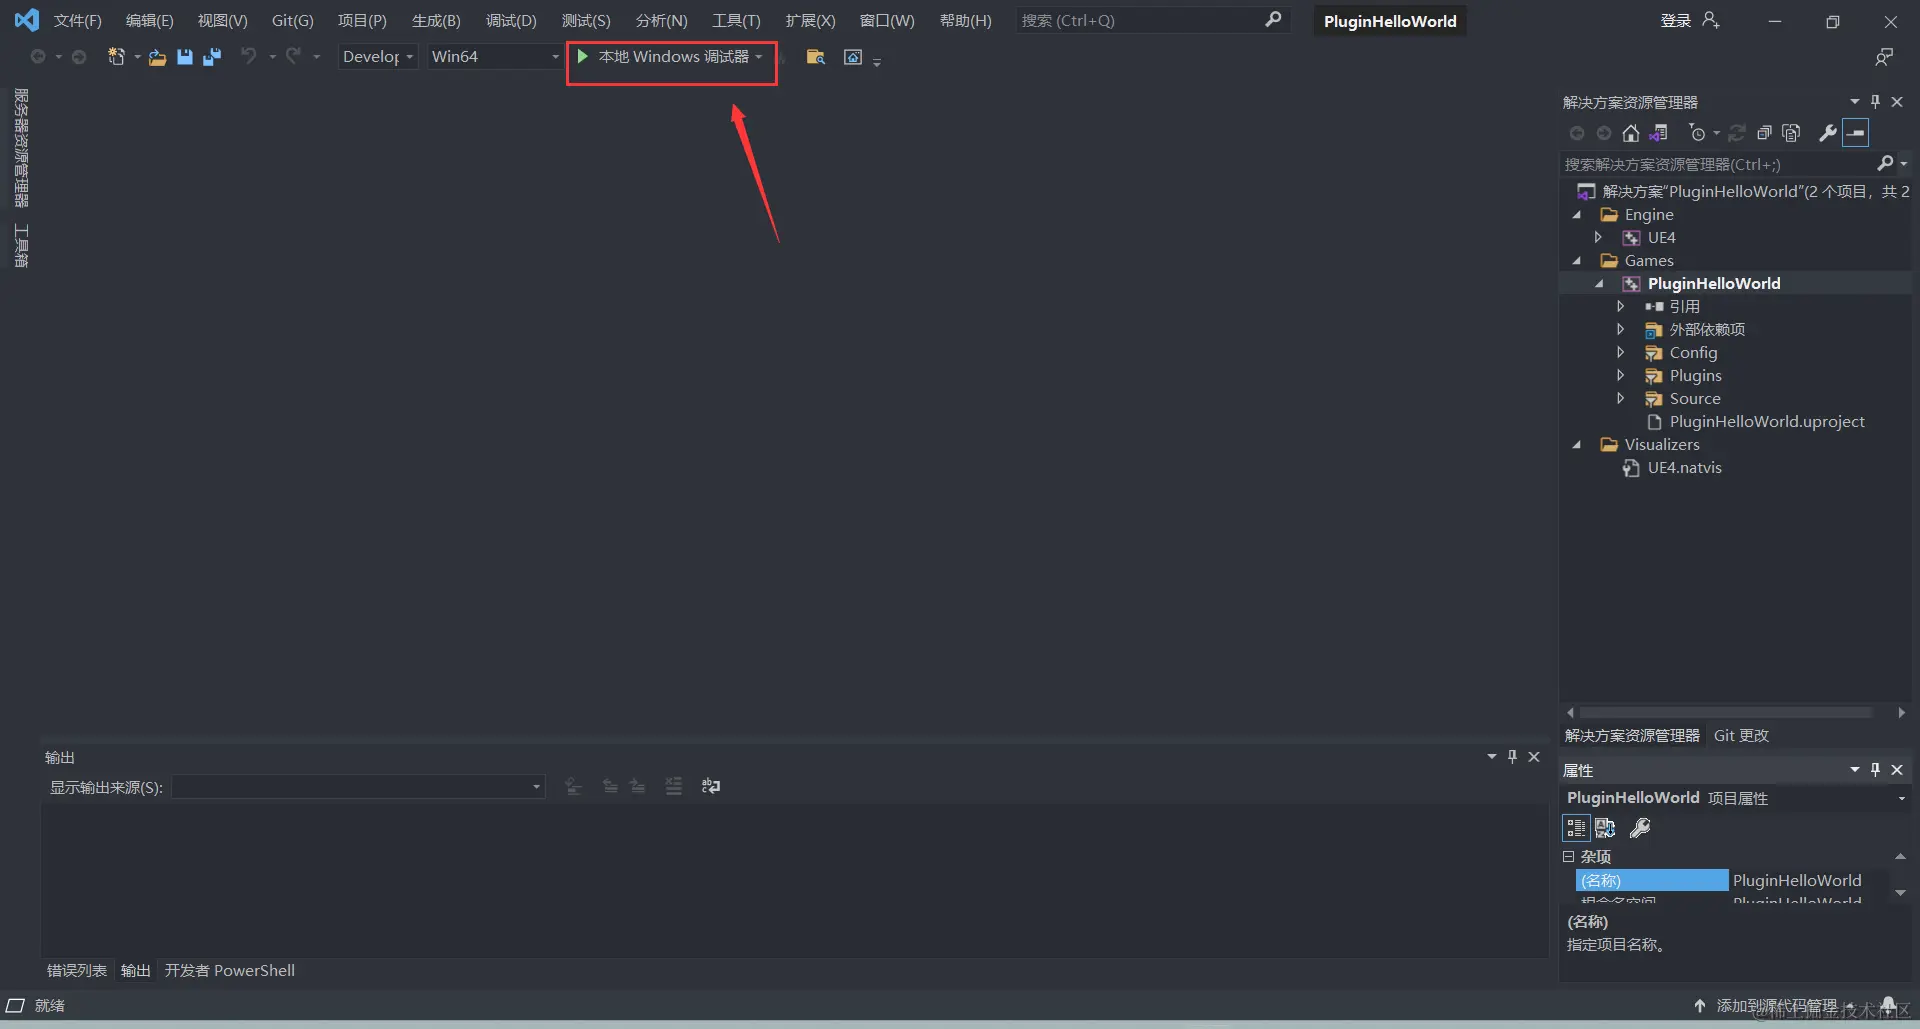The image size is (1920, 1029).
Task: Open properties via Solution Explorer wrench icon
Action: tap(1828, 133)
